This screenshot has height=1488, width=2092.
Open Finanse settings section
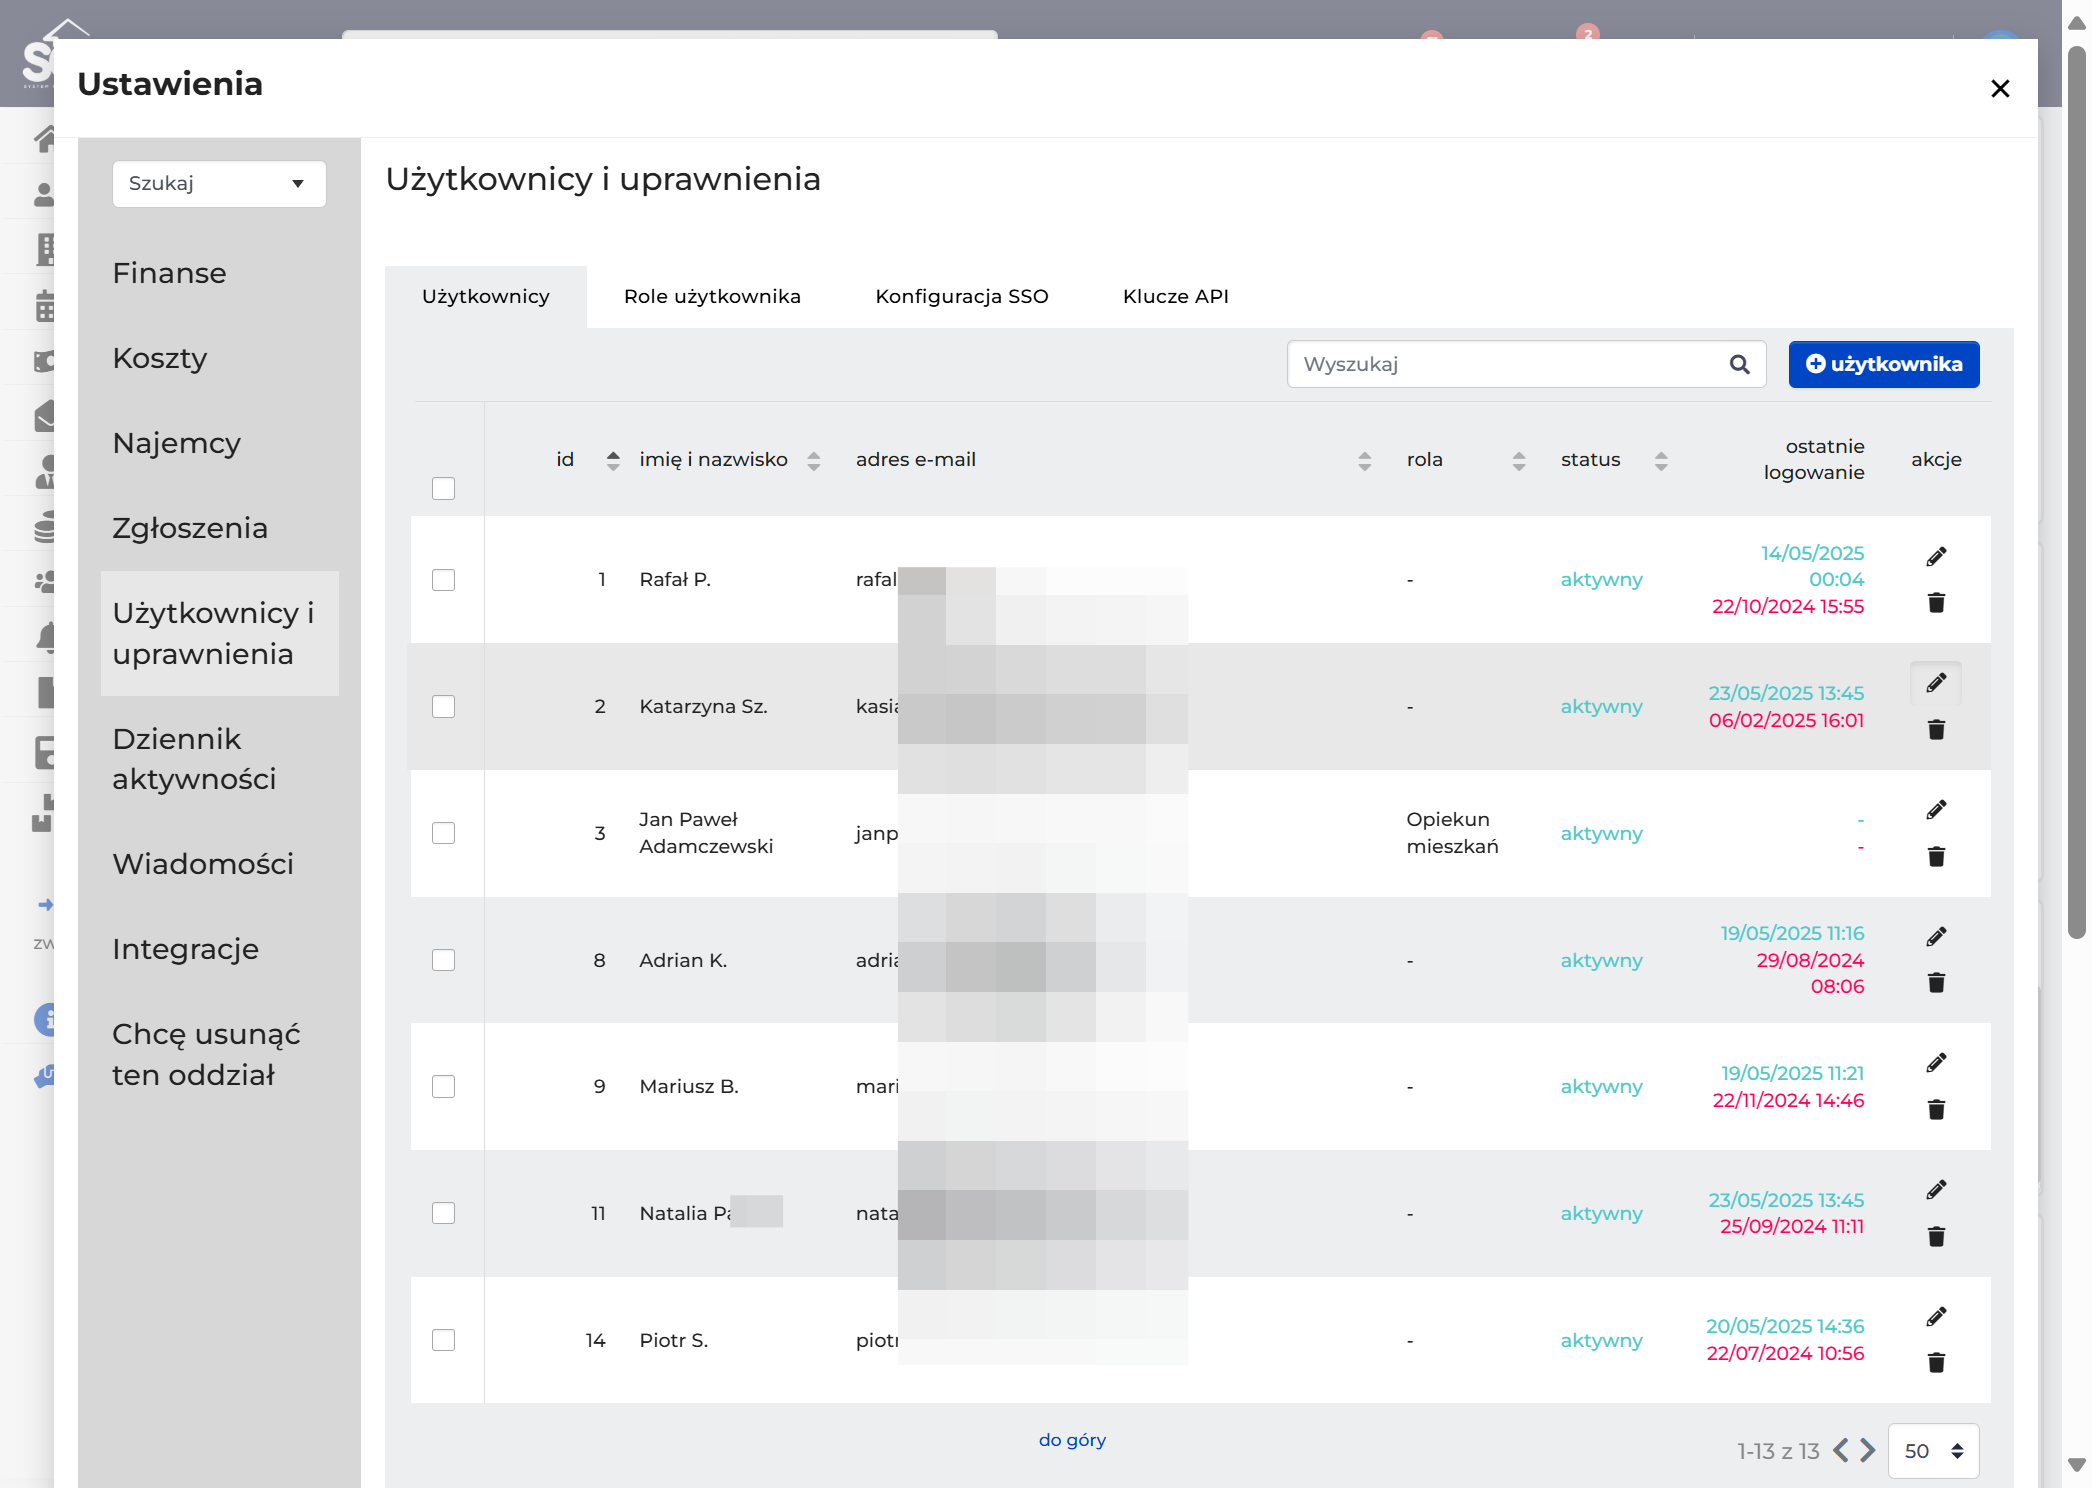[169, 273]
